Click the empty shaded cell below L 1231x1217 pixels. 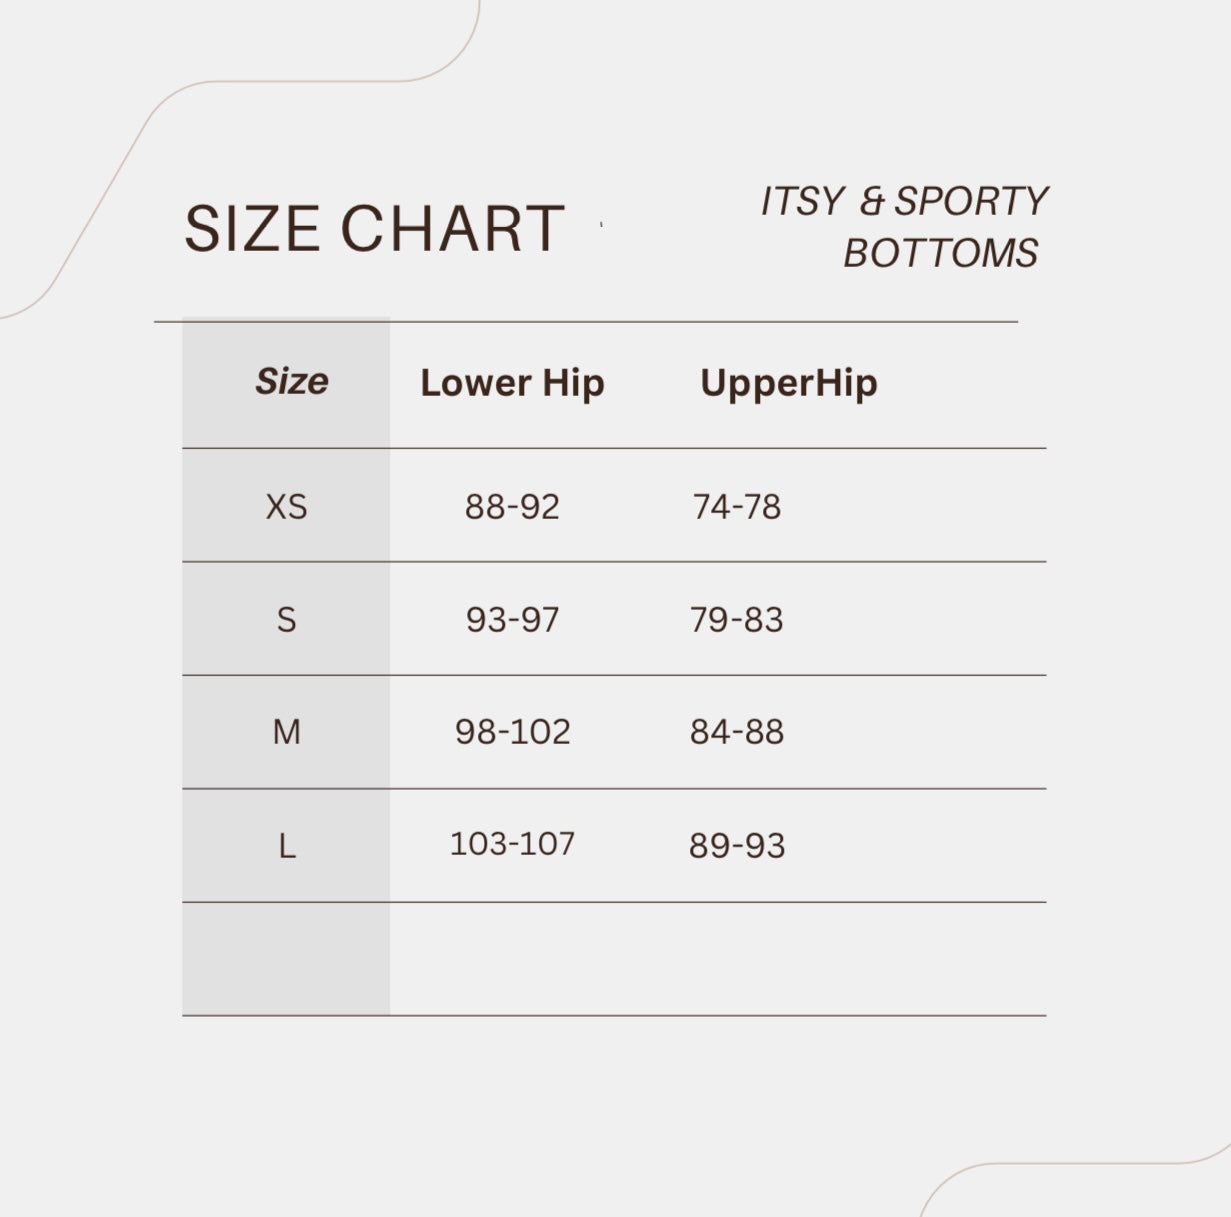pos(286,959)
